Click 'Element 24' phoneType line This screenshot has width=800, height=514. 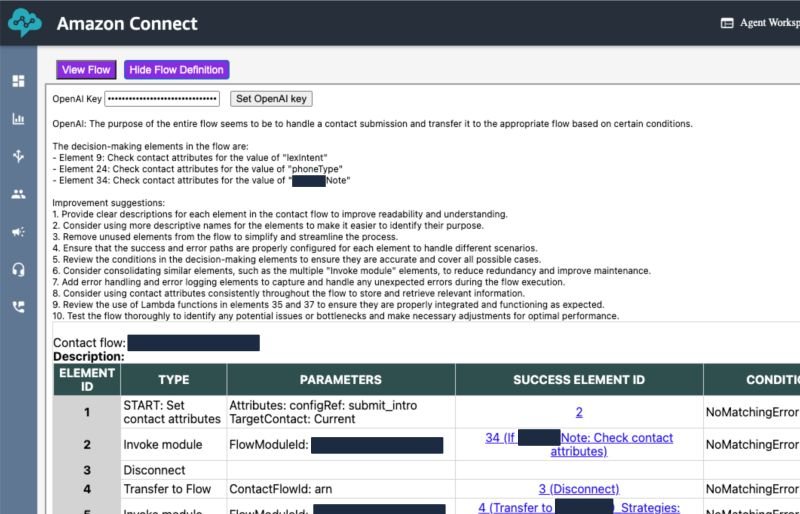[197, 169]
